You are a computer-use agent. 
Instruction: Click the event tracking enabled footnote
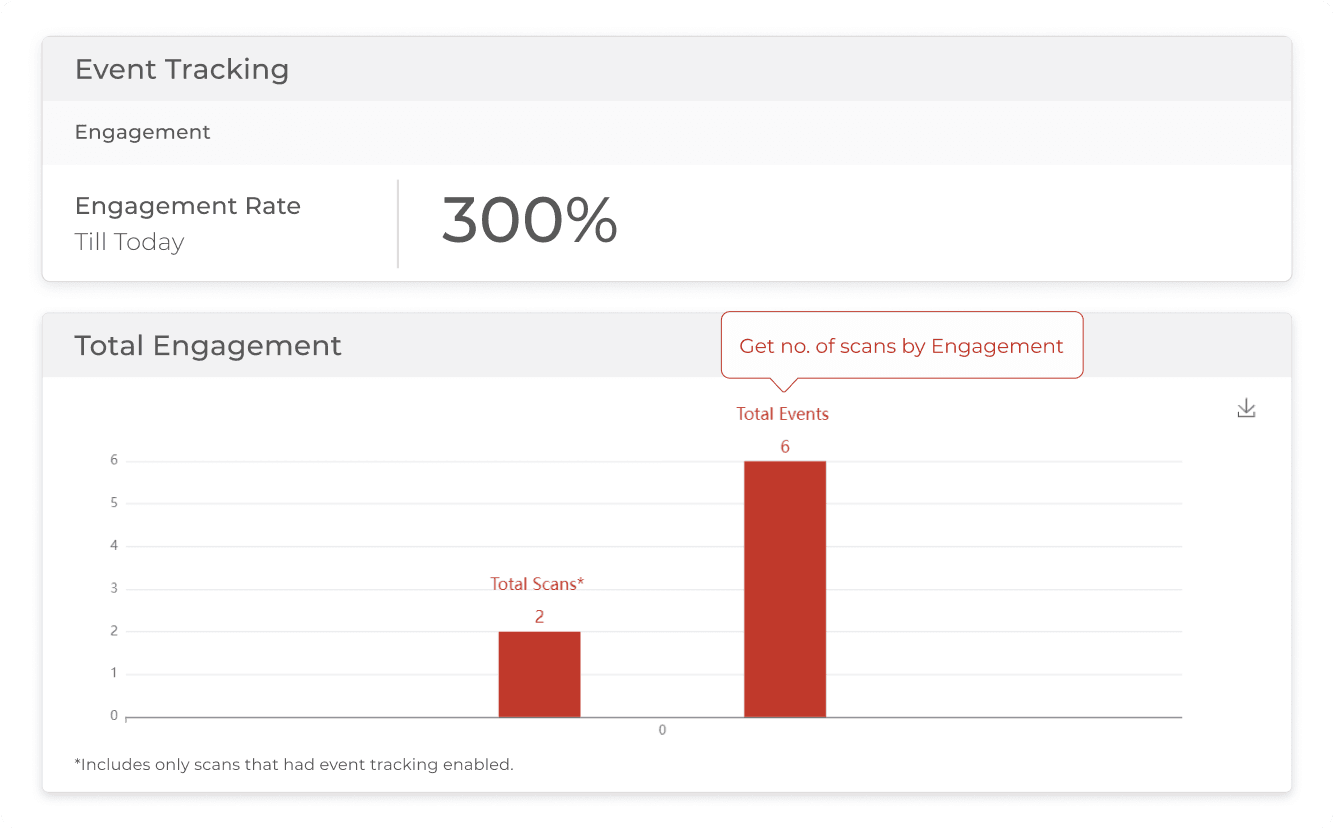point(294,765)
